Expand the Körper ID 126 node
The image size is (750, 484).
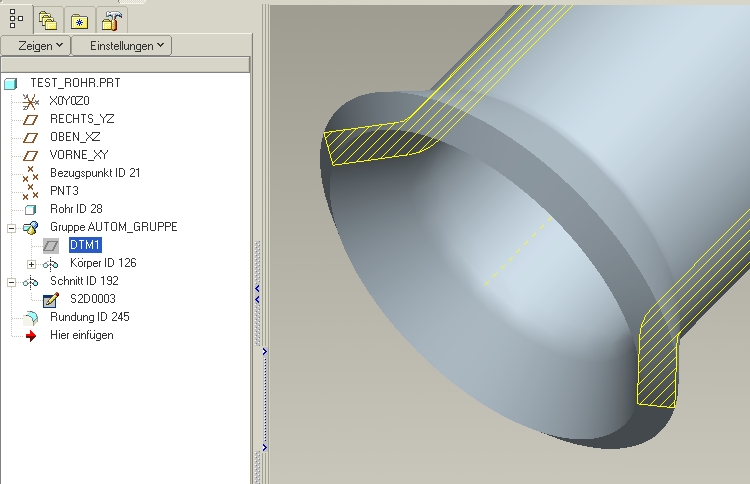pyautogui.click(x=32, y=264)
